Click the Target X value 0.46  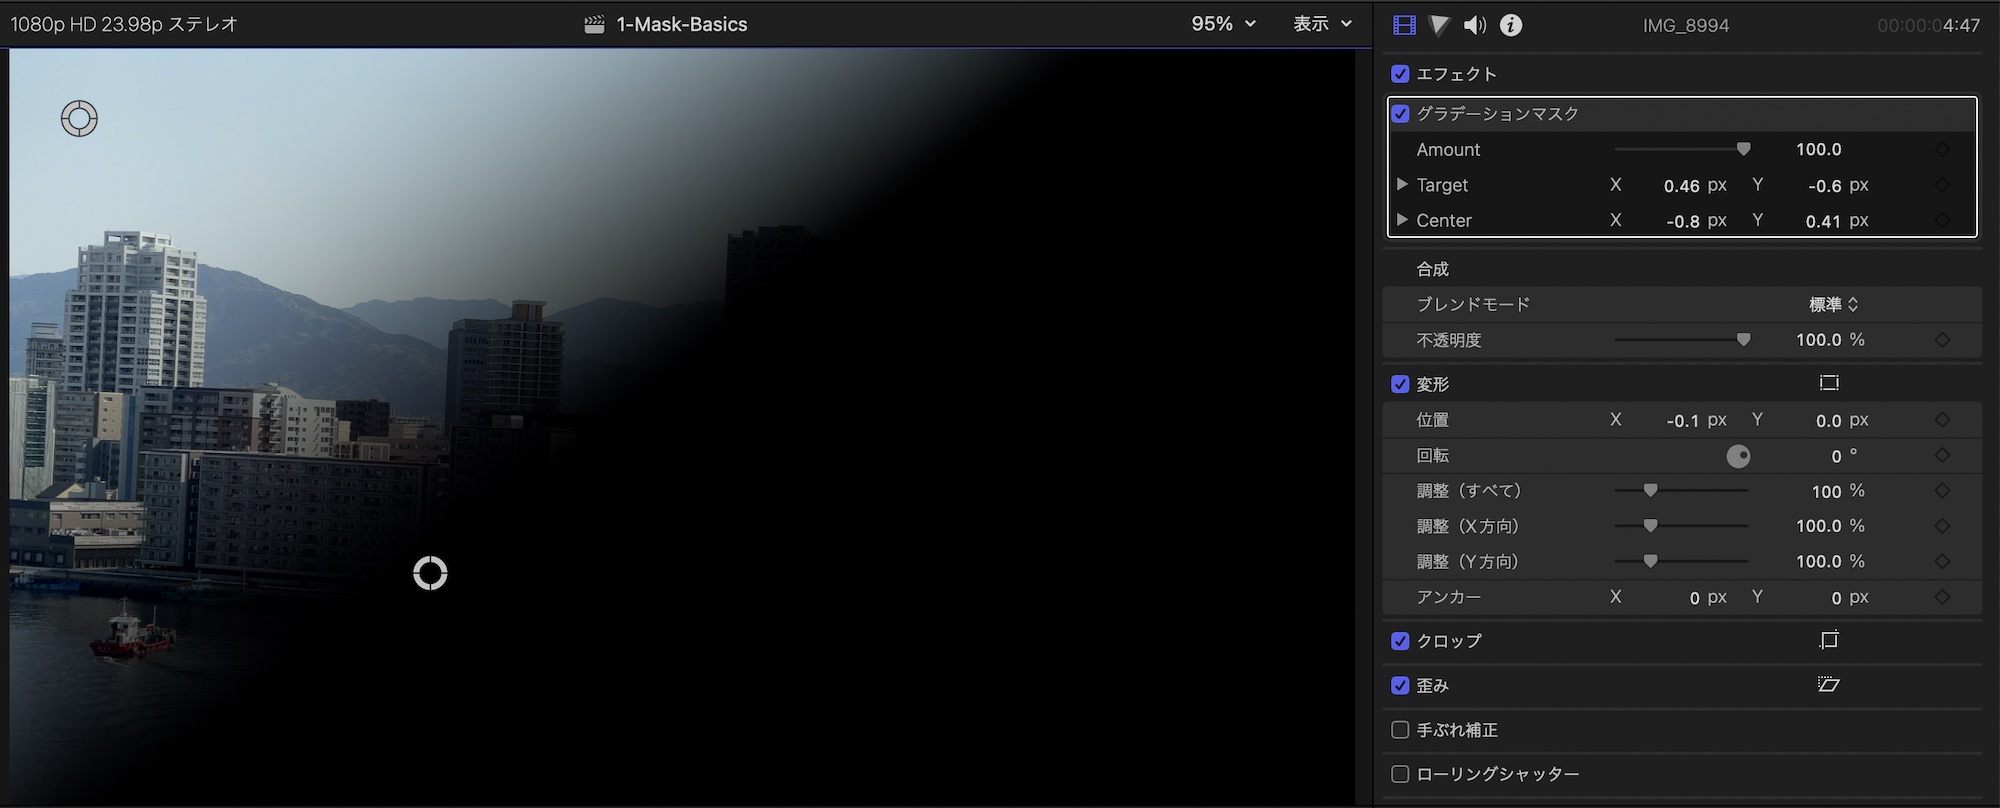point(1681,186)
